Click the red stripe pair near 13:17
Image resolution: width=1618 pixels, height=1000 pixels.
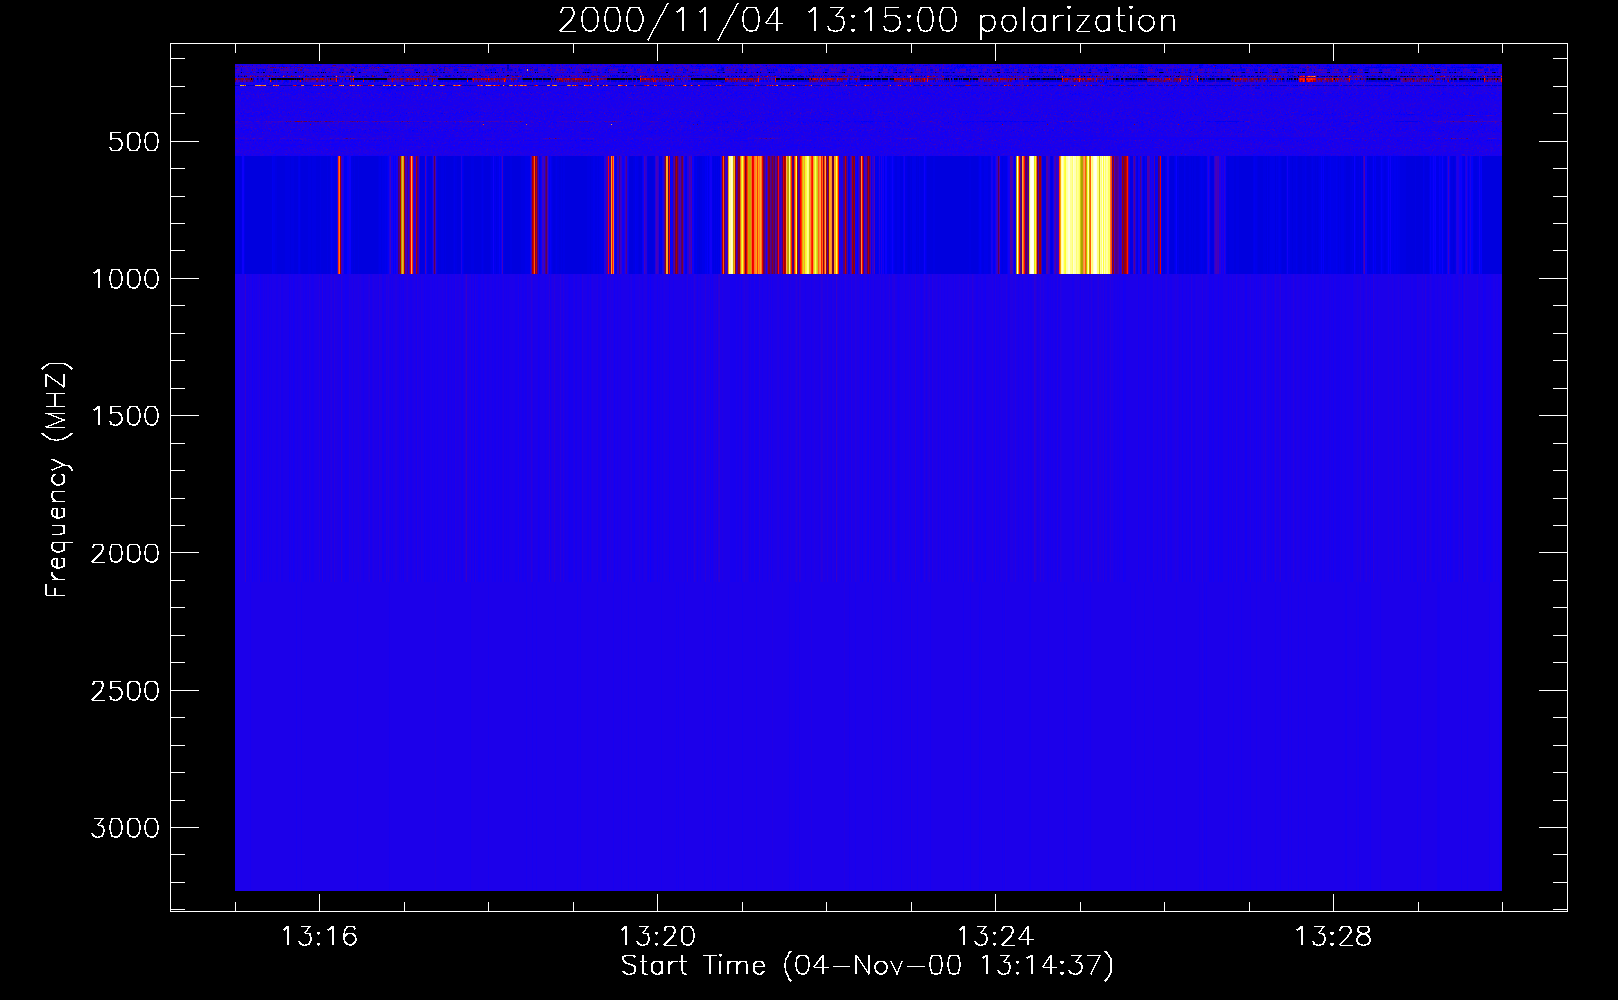[x=407, y=215]
